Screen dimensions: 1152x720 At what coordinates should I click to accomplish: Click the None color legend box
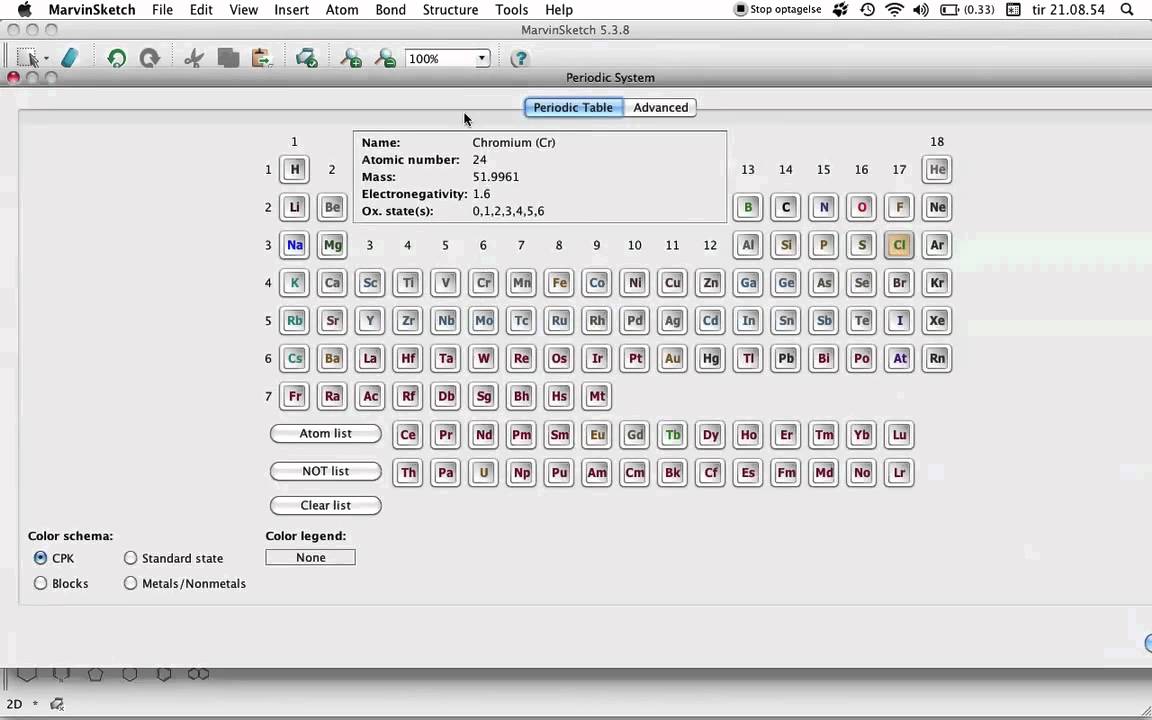point(310,558)
